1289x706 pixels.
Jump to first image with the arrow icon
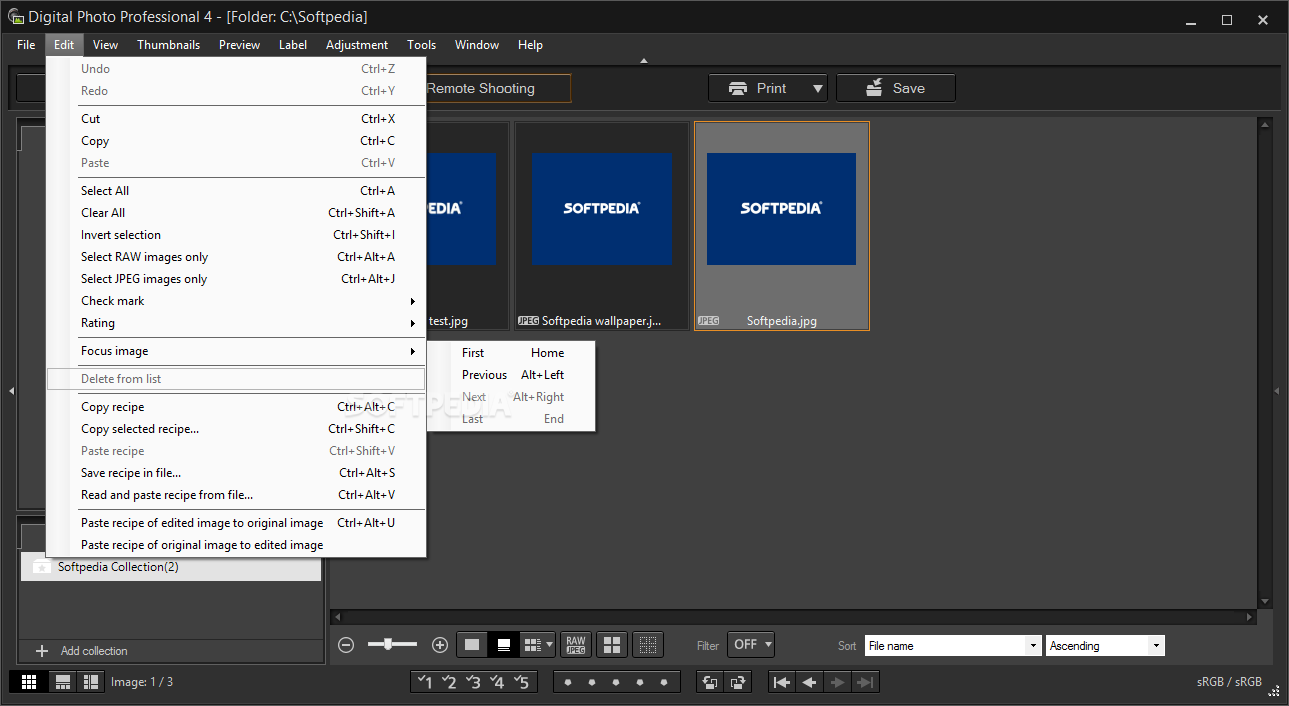point(782,682)
